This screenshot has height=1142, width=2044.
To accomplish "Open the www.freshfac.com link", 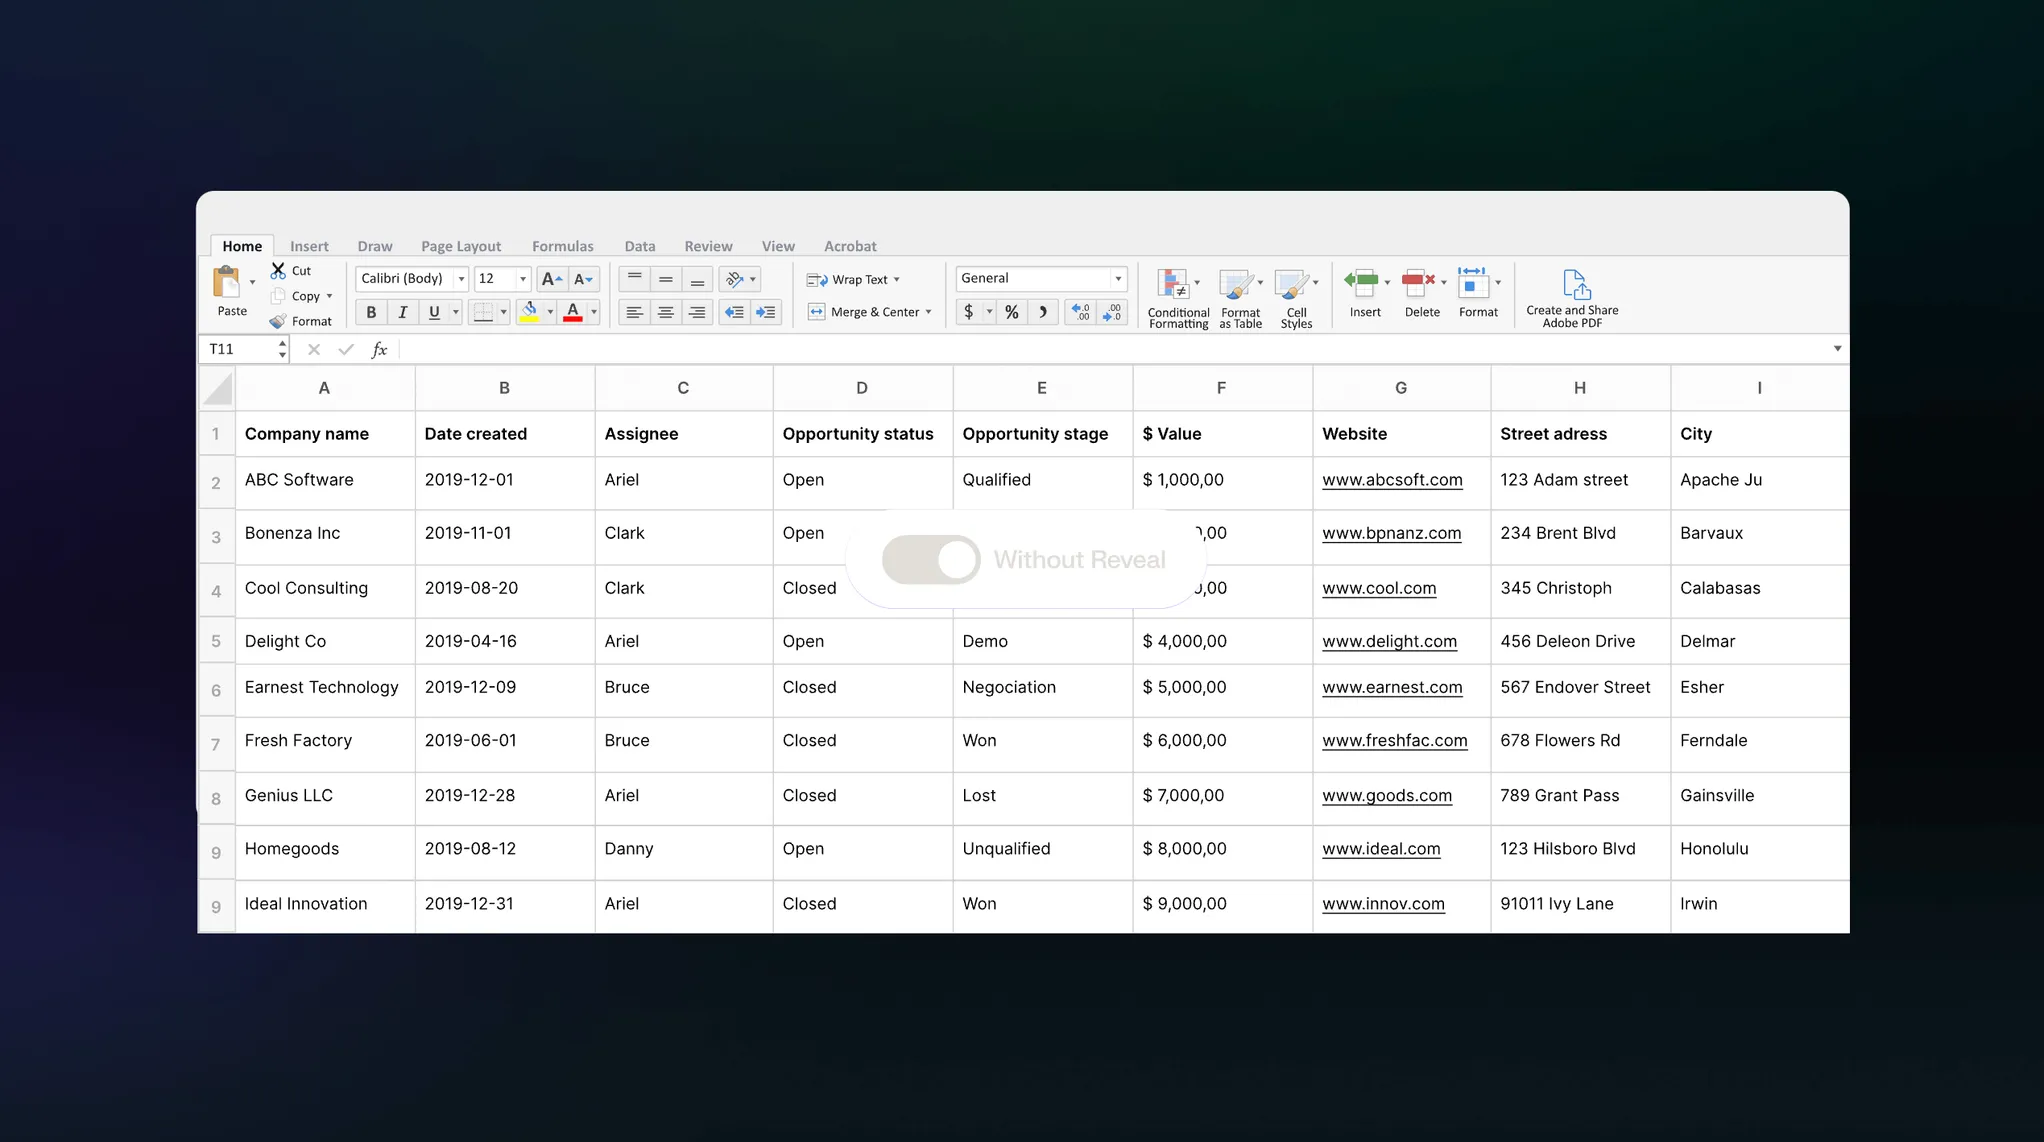I will click(1395, 740).
